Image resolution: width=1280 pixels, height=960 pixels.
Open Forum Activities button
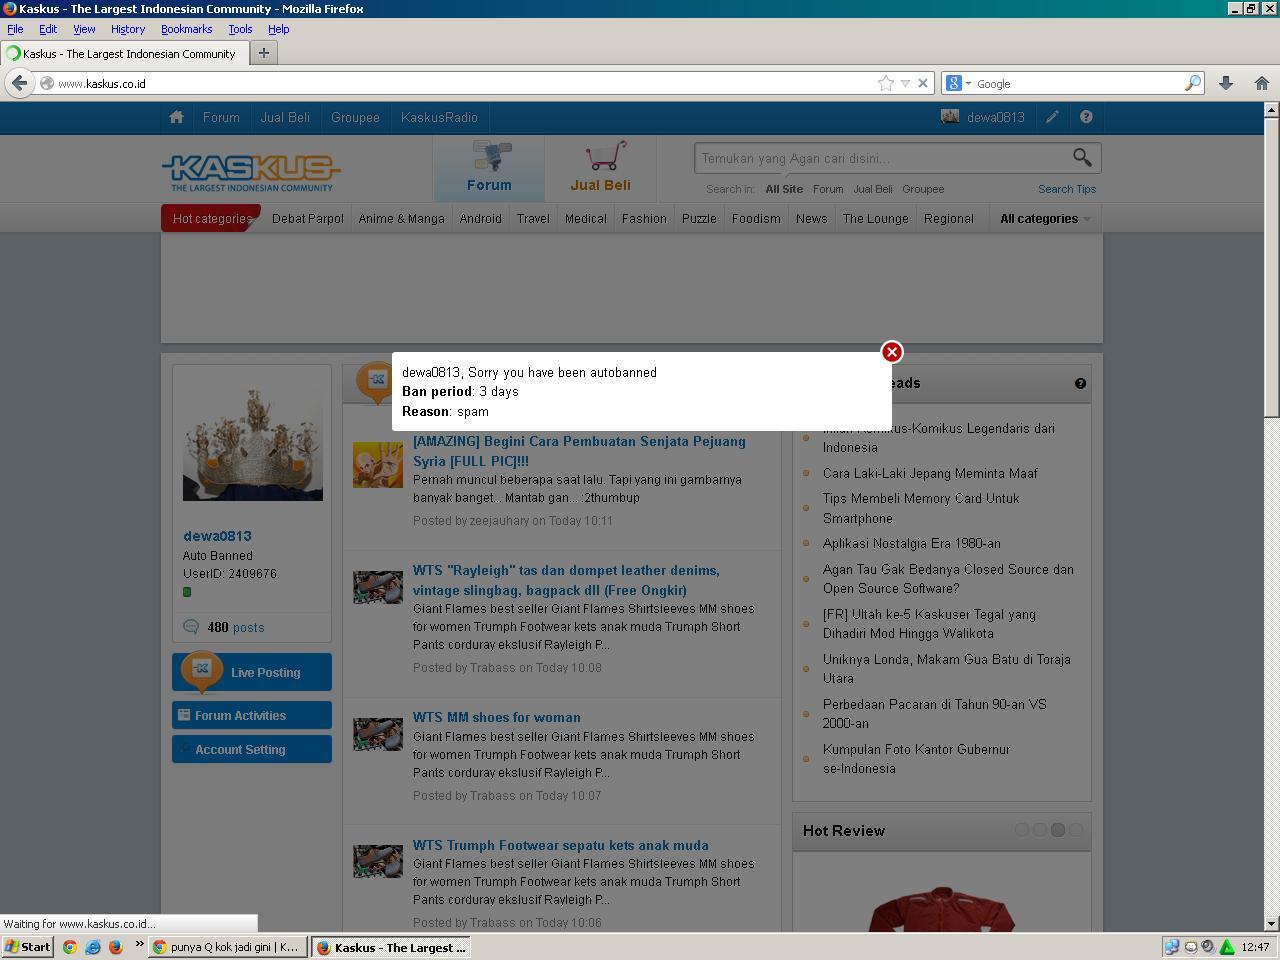point(252,715)
